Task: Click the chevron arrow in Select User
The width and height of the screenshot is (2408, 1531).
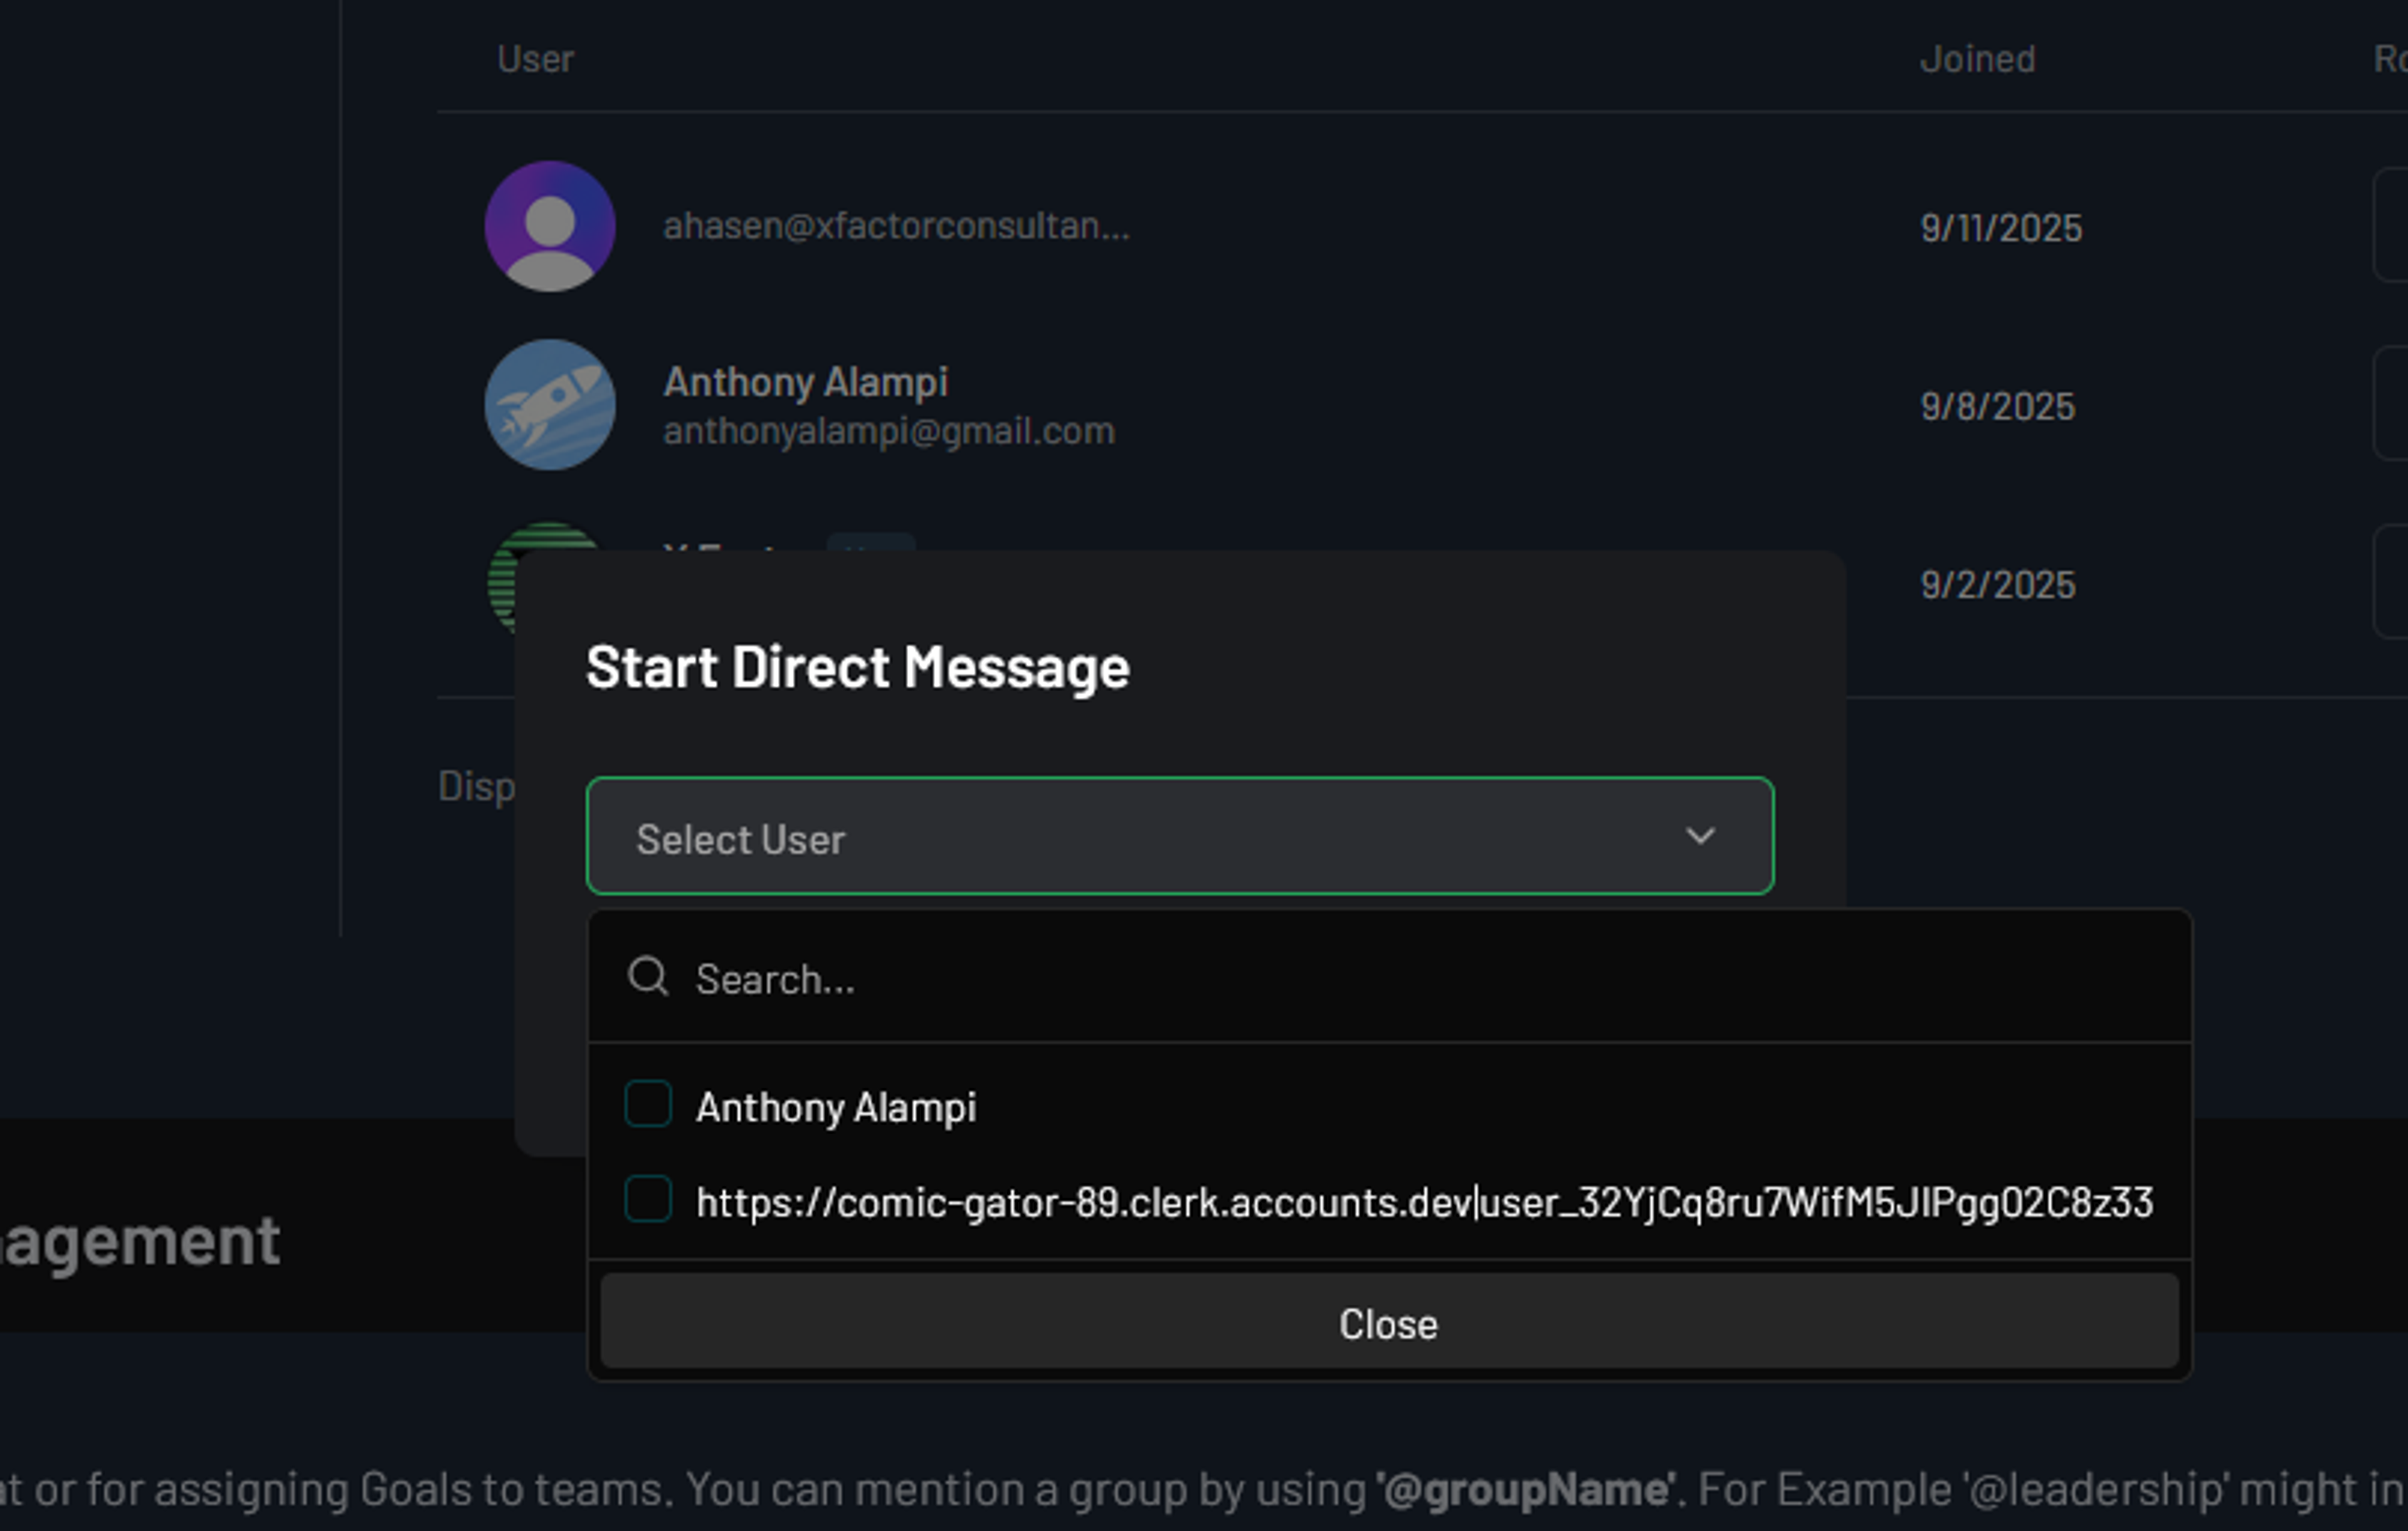Action: [1700, 836]
